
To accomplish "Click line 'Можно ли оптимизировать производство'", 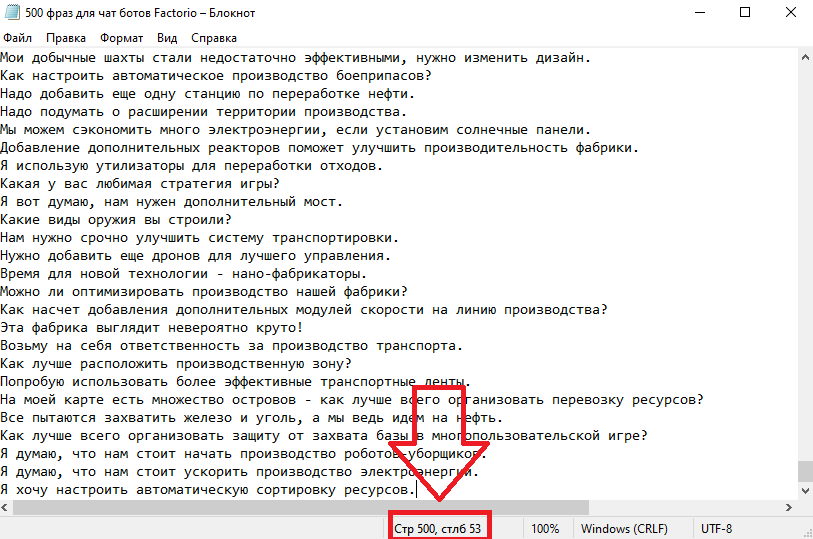I will point(204,292).
